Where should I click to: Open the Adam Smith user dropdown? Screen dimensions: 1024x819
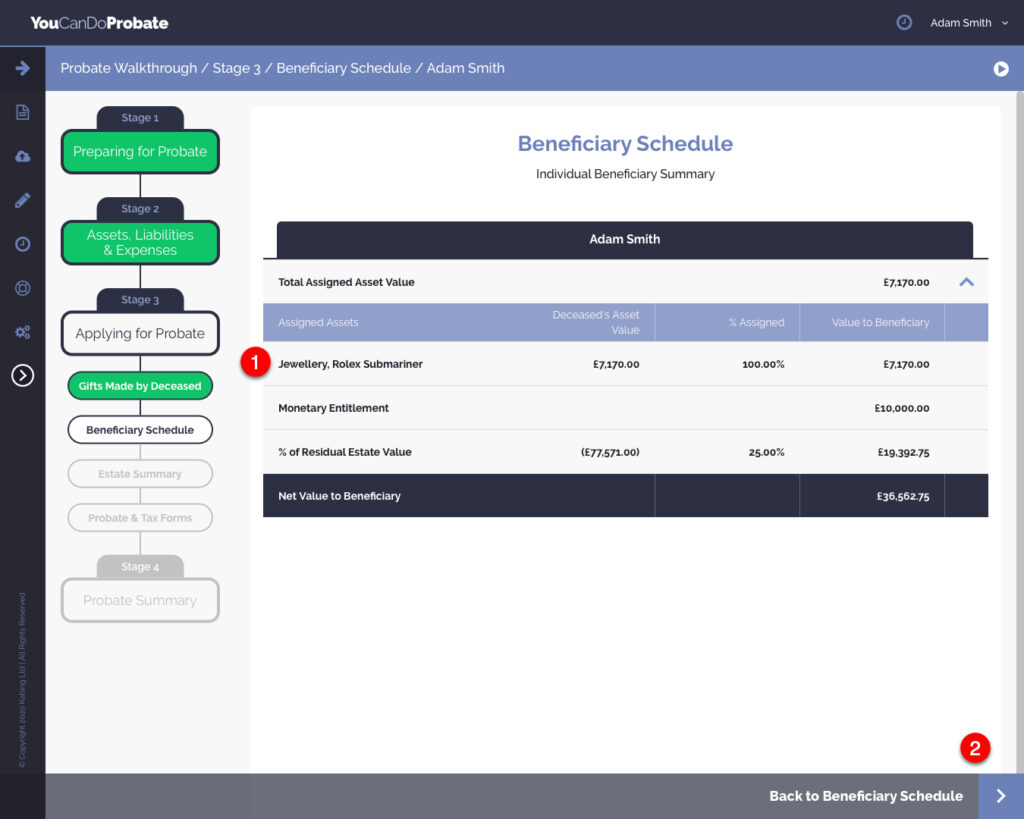coord(968,23)
